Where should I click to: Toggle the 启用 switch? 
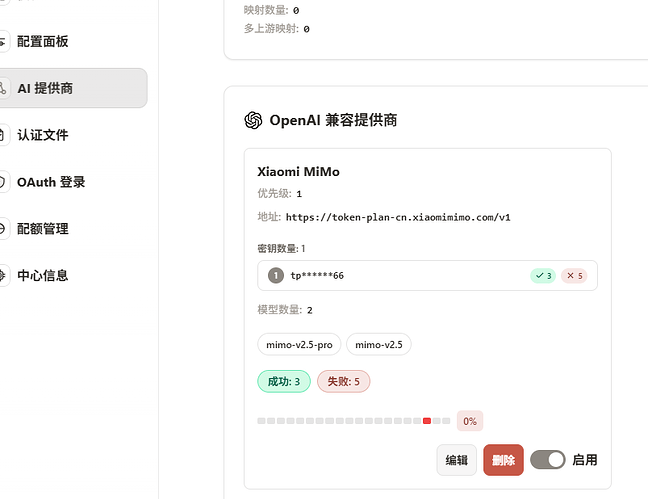pyautogui.click(x=548, y=460)
